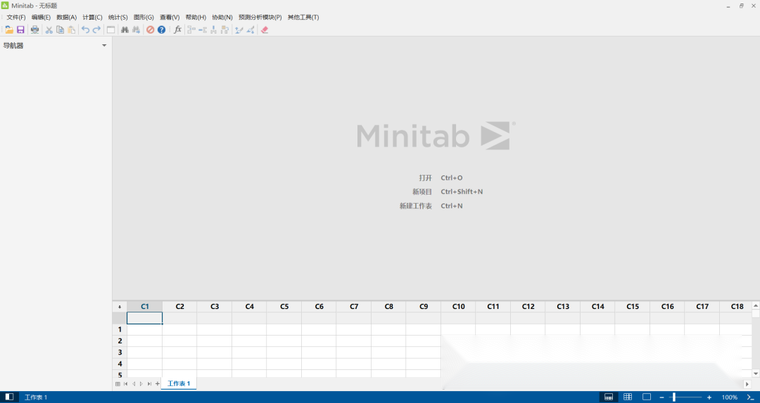Screen dimensions: 760x403
Task: Select column header C1
Action: (x=144, y=306)
